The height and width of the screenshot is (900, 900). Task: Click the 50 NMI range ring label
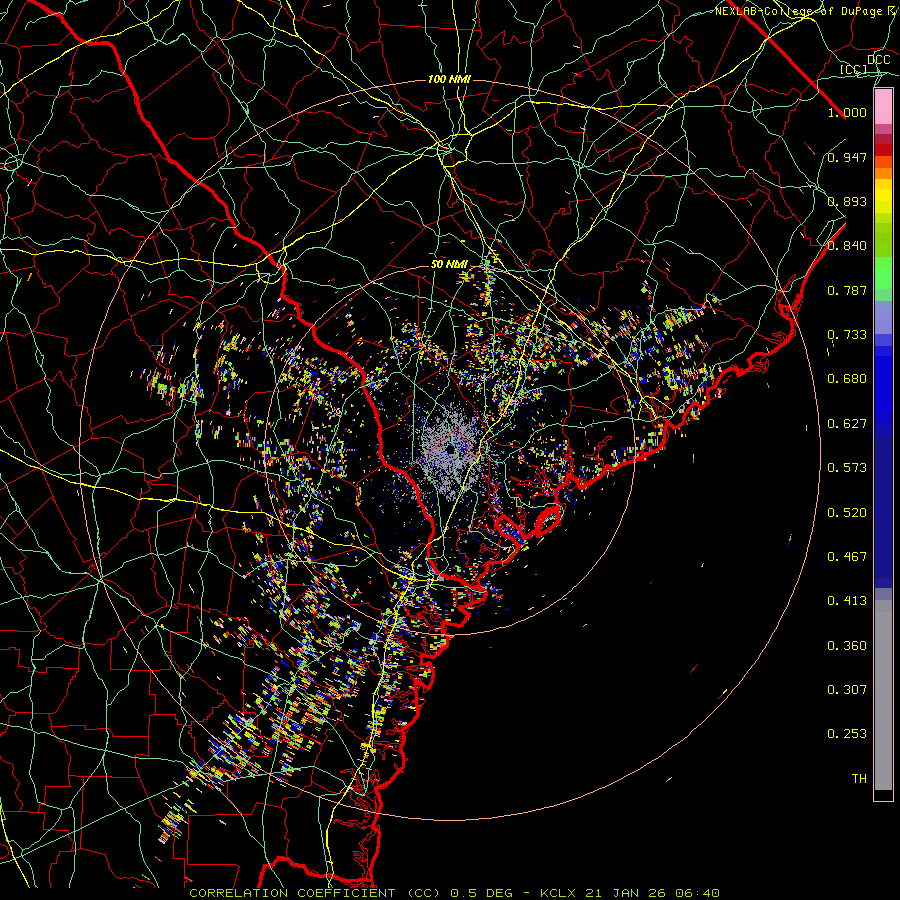click(x=449, y=264)
